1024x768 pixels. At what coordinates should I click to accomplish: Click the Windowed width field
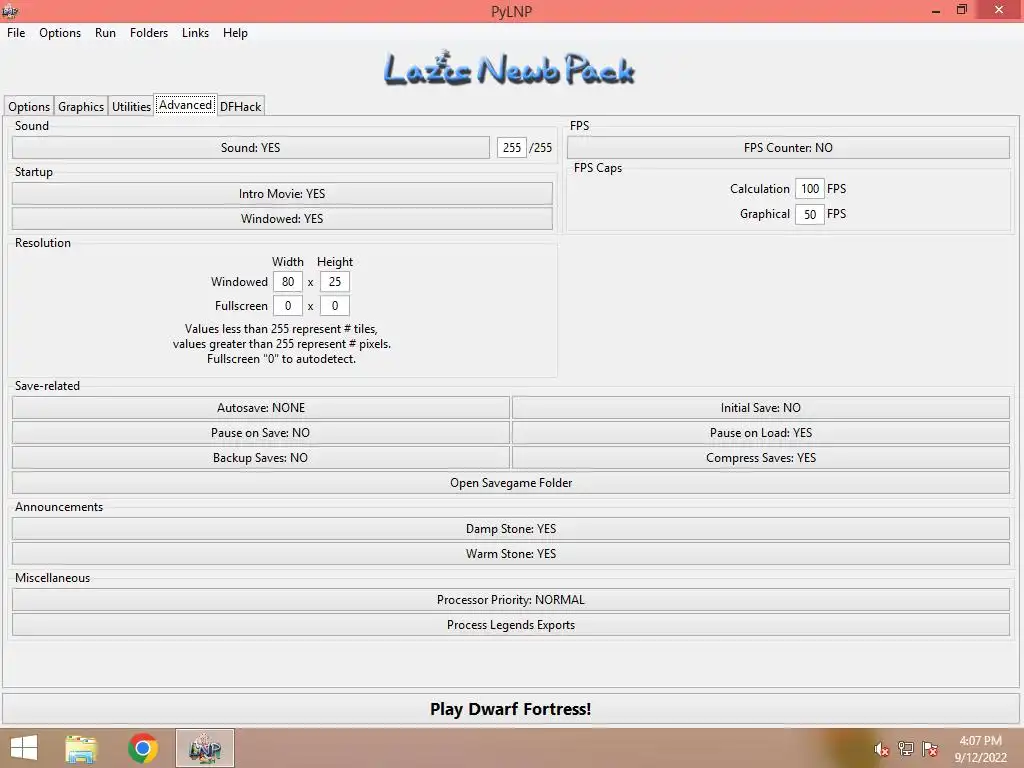click(x=288, y=282)
